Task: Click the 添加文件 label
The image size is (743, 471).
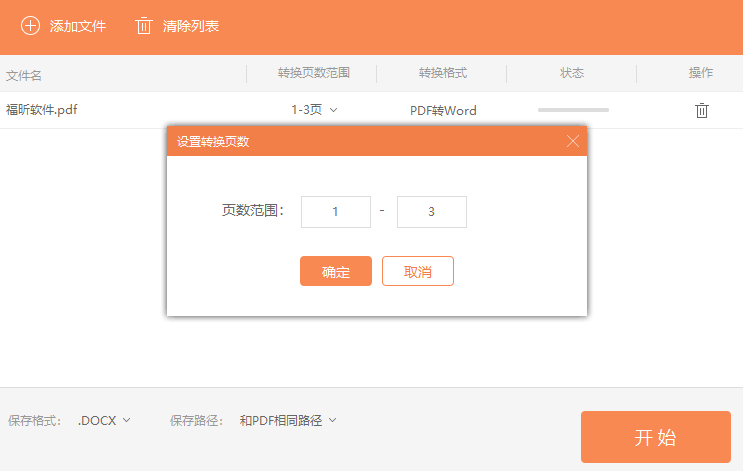Action: [x=78, y=26]
